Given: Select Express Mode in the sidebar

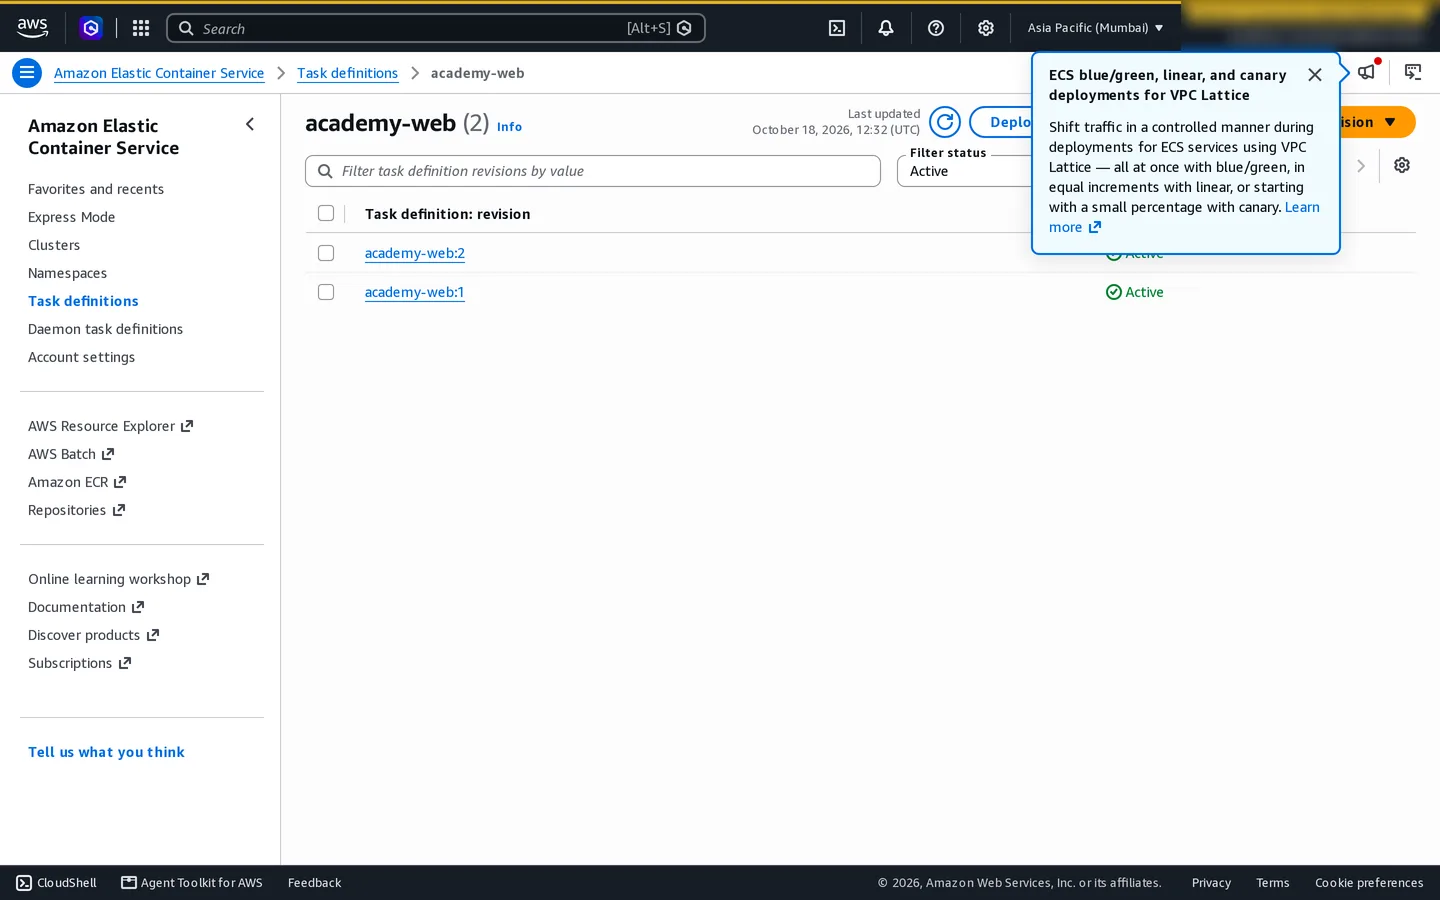Looking at the screenshot, I should [x=71, y=217].
